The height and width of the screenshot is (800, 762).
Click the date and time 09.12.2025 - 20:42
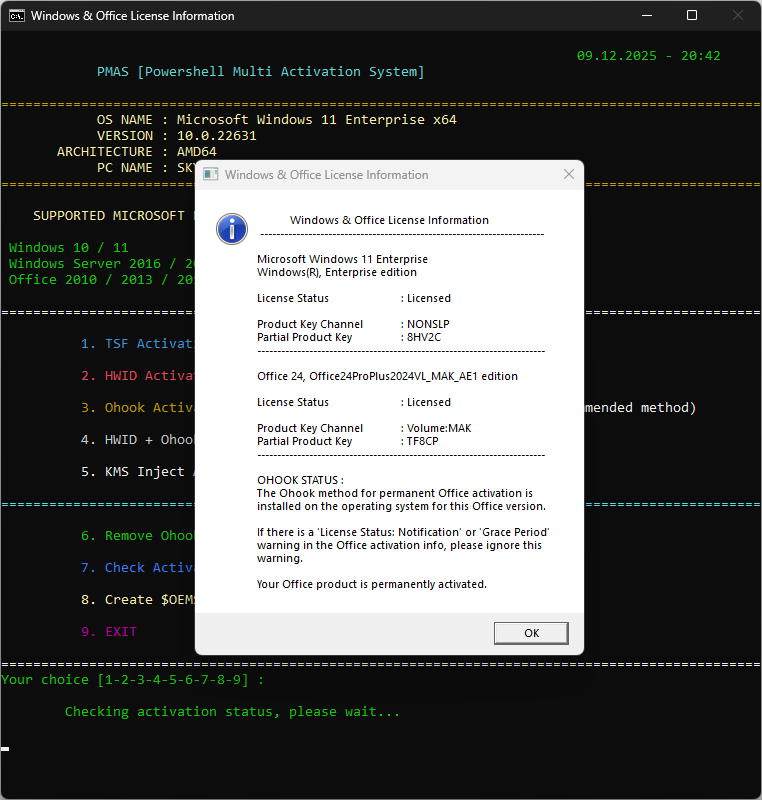coord(648,56)
